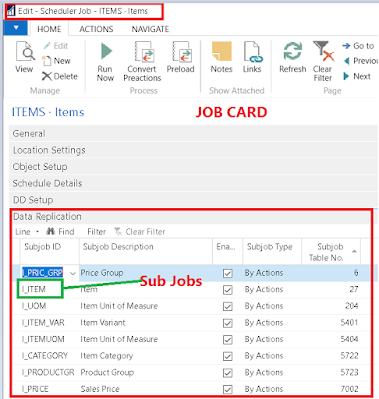Click Clear Filter in Data Replication toolbar

coord(140,232)
